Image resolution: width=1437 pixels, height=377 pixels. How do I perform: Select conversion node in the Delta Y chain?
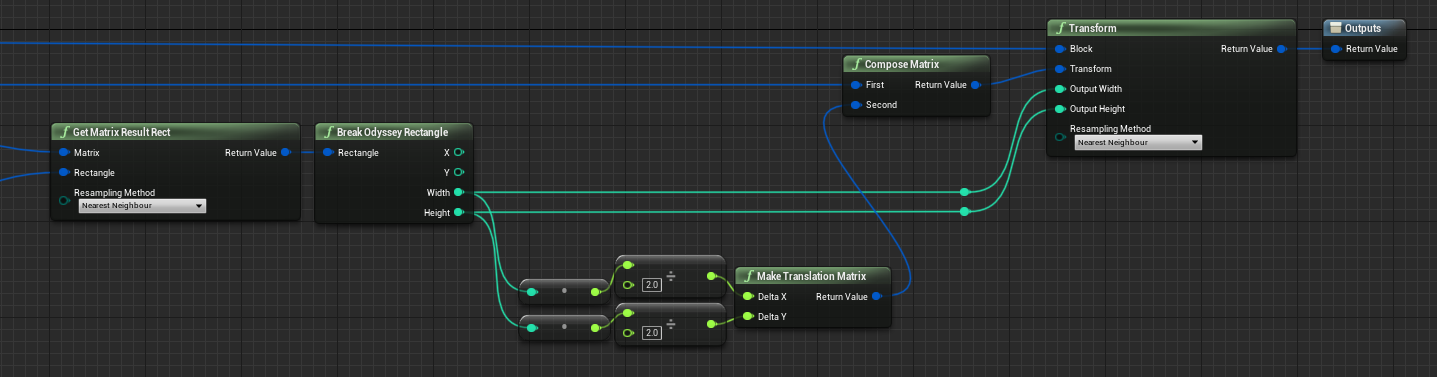565,327
